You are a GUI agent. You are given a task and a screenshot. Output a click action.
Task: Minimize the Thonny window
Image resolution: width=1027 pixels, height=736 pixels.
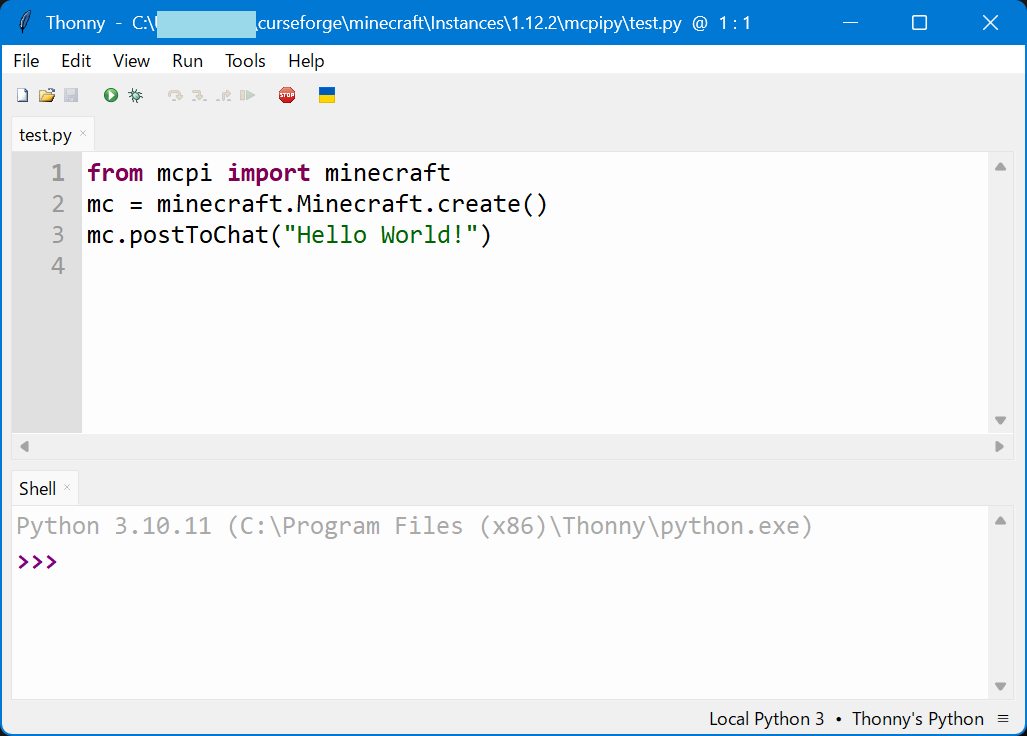(x=850, y=23)
